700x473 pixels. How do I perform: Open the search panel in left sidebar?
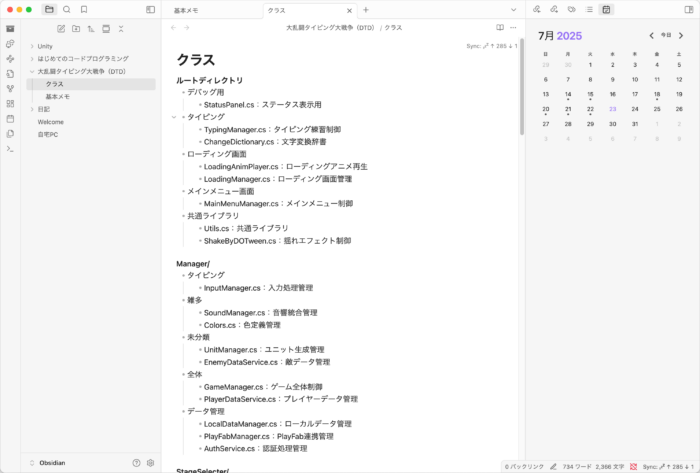tap(67, 9)
